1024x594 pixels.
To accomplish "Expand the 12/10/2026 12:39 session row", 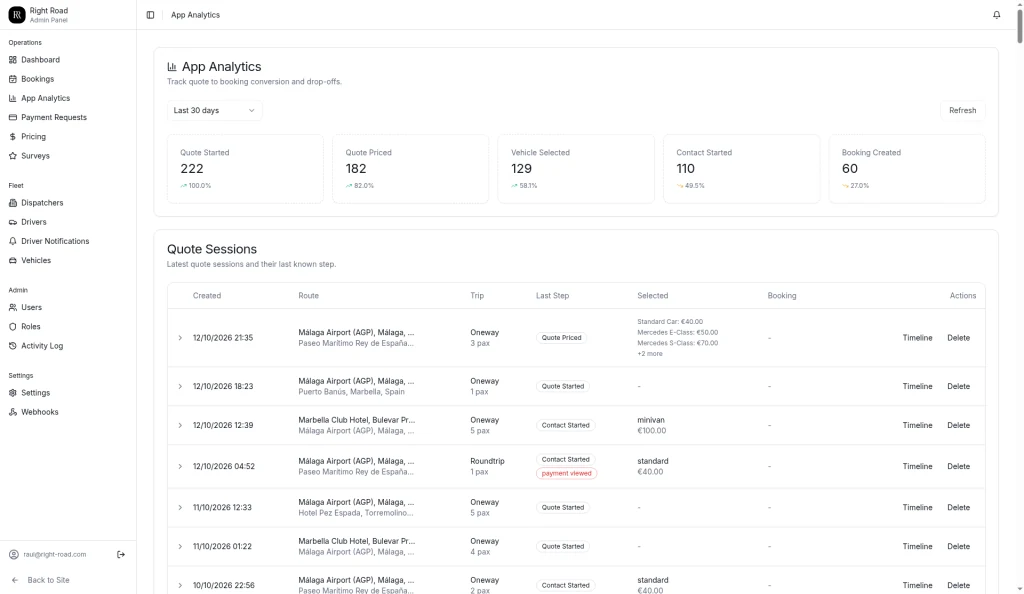I will [x=180, y=426].
